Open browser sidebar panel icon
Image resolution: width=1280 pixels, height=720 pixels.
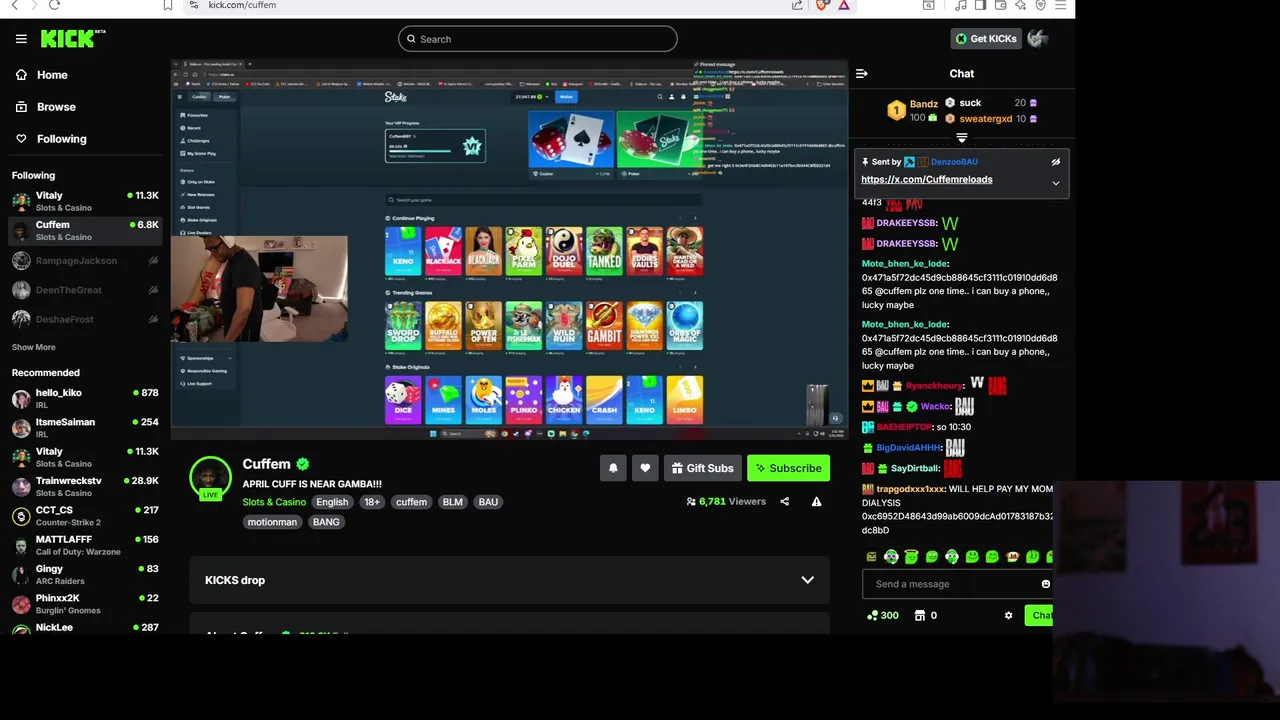pyautogui.click(x=980, y=5)
